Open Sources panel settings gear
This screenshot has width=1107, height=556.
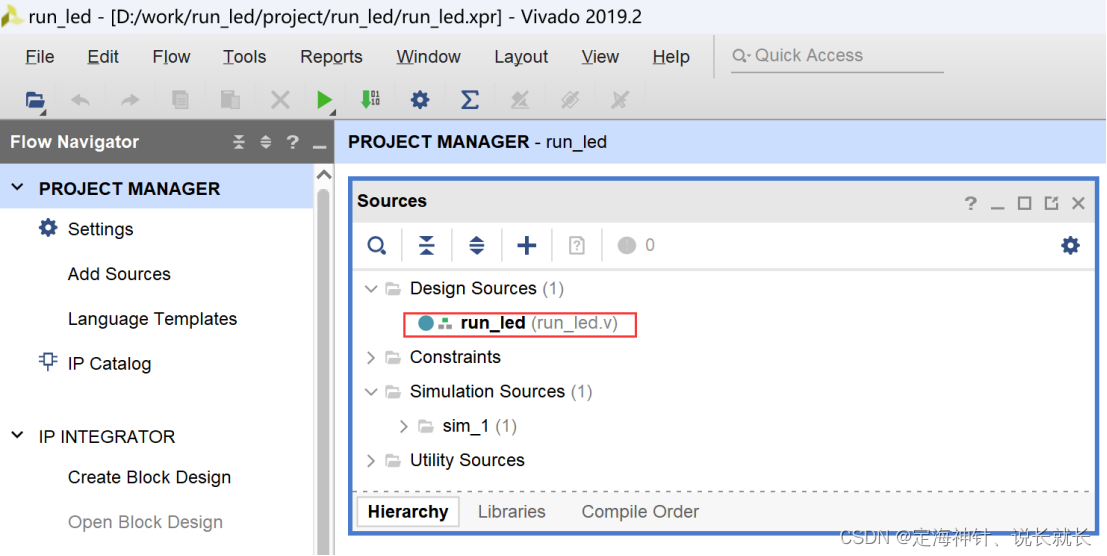pyautogui.click(x=1070, y=246)
